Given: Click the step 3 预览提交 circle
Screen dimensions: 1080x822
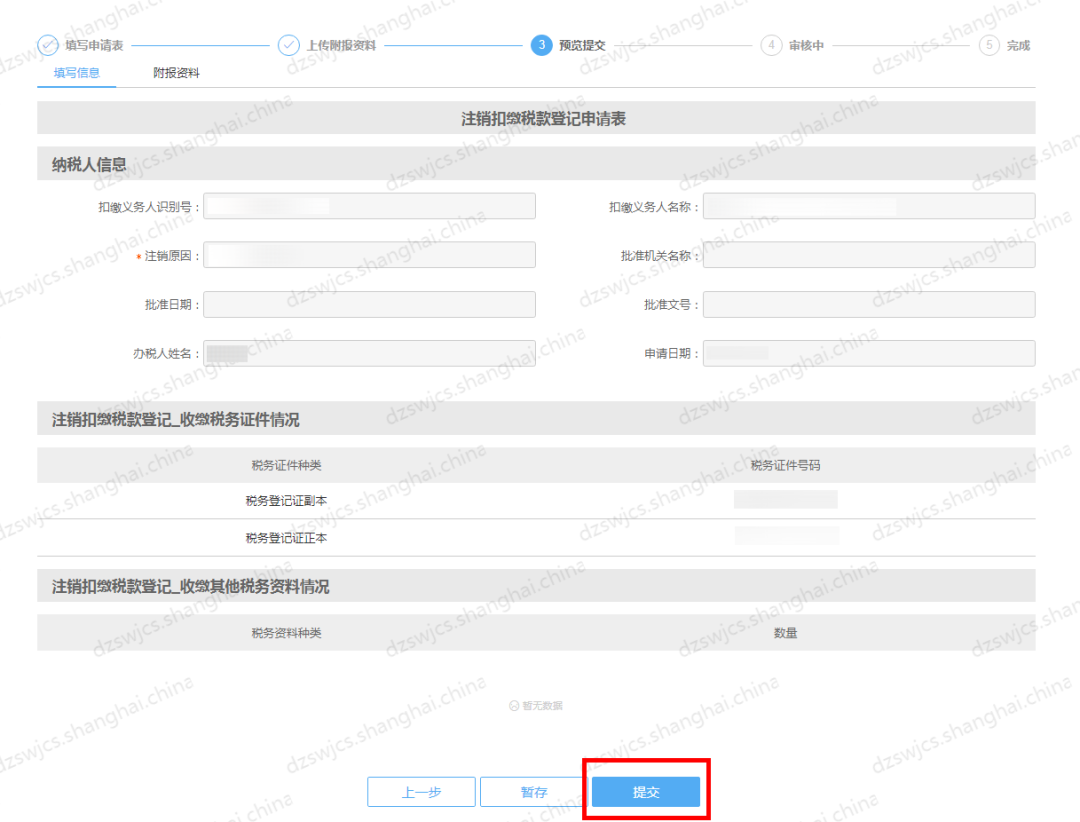Looking at the screenshot, I should pos(541,45).
